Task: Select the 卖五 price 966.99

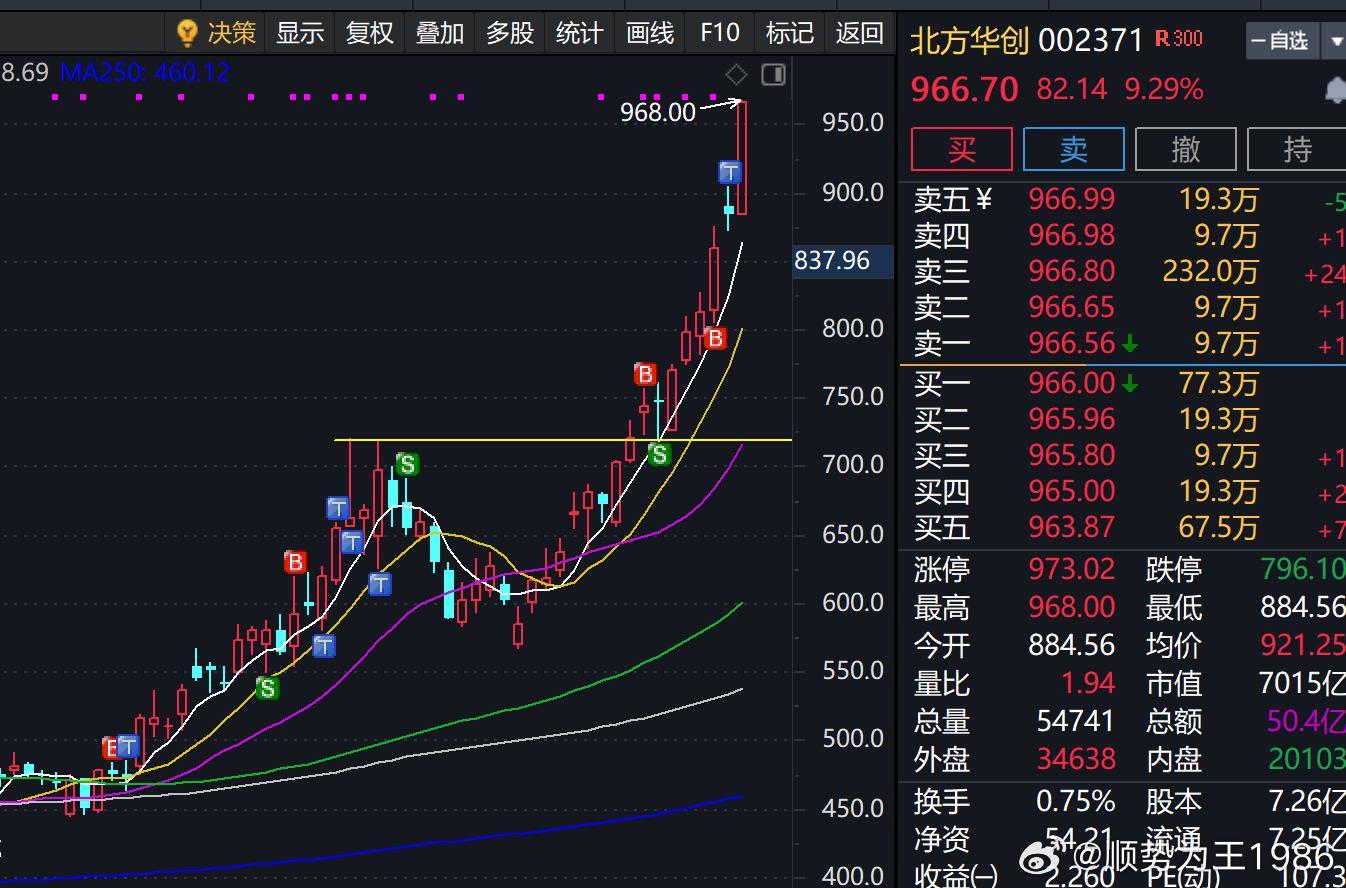Action: [x=1071, y=199]
